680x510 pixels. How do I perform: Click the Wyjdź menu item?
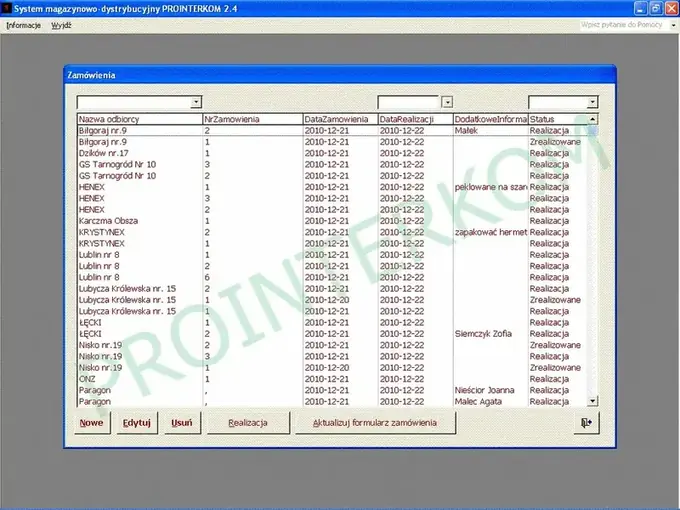[x=61, y=25]
